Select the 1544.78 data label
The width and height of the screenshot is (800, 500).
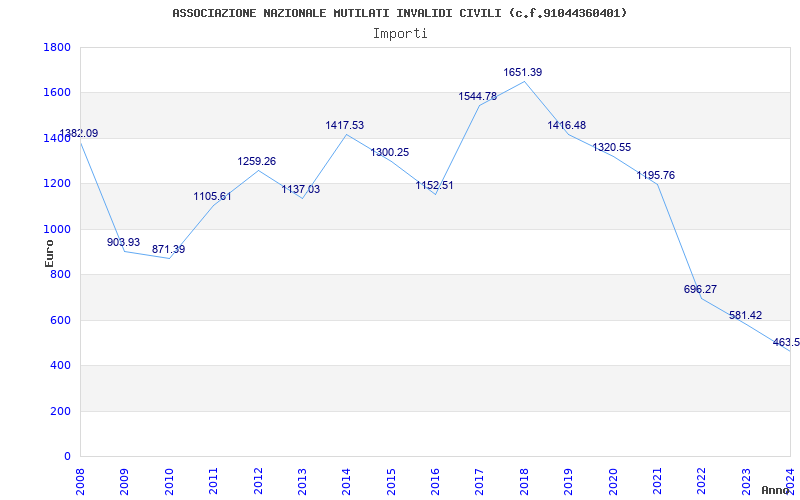coord(478,96)
